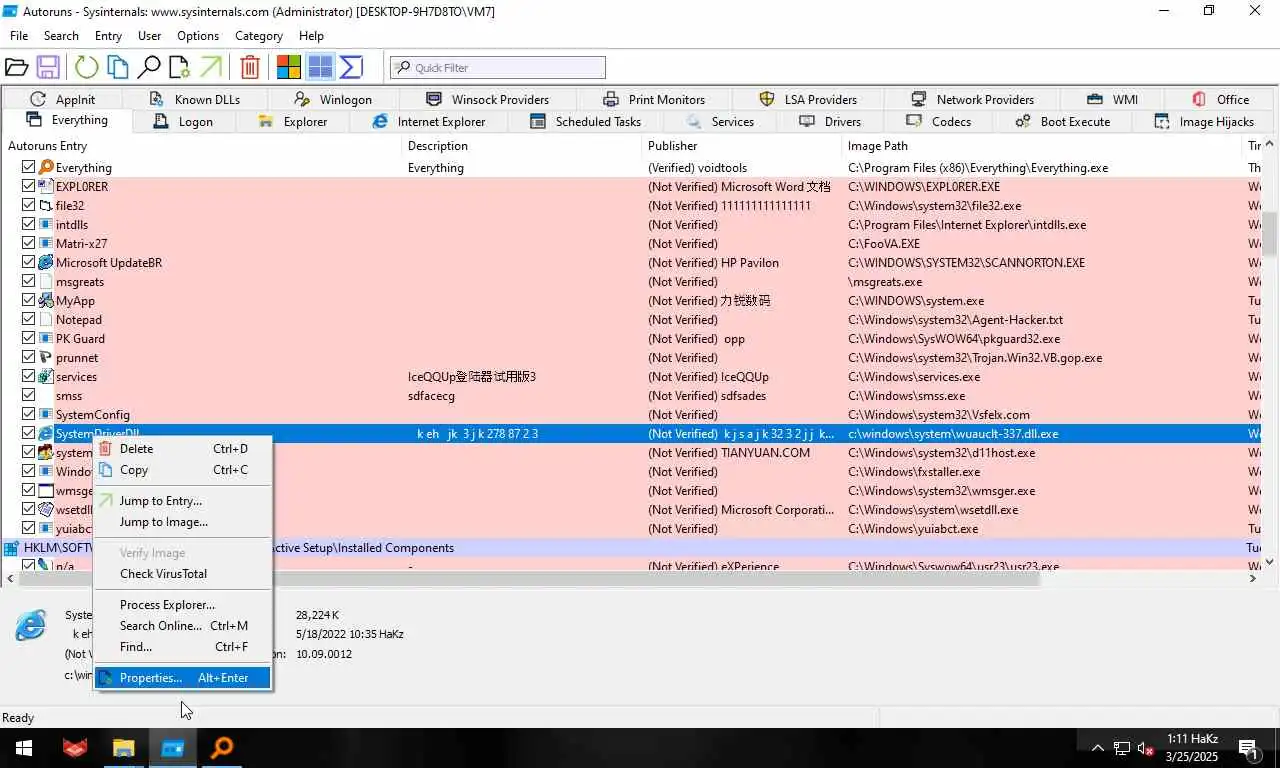This screenshot has width=1280, height=768.
Task: Open the User menu
Action: click(149, 35)
